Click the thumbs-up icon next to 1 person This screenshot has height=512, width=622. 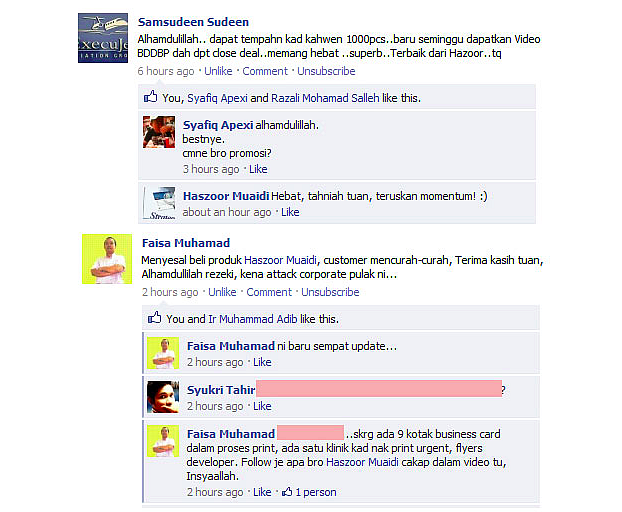[287, 492]
